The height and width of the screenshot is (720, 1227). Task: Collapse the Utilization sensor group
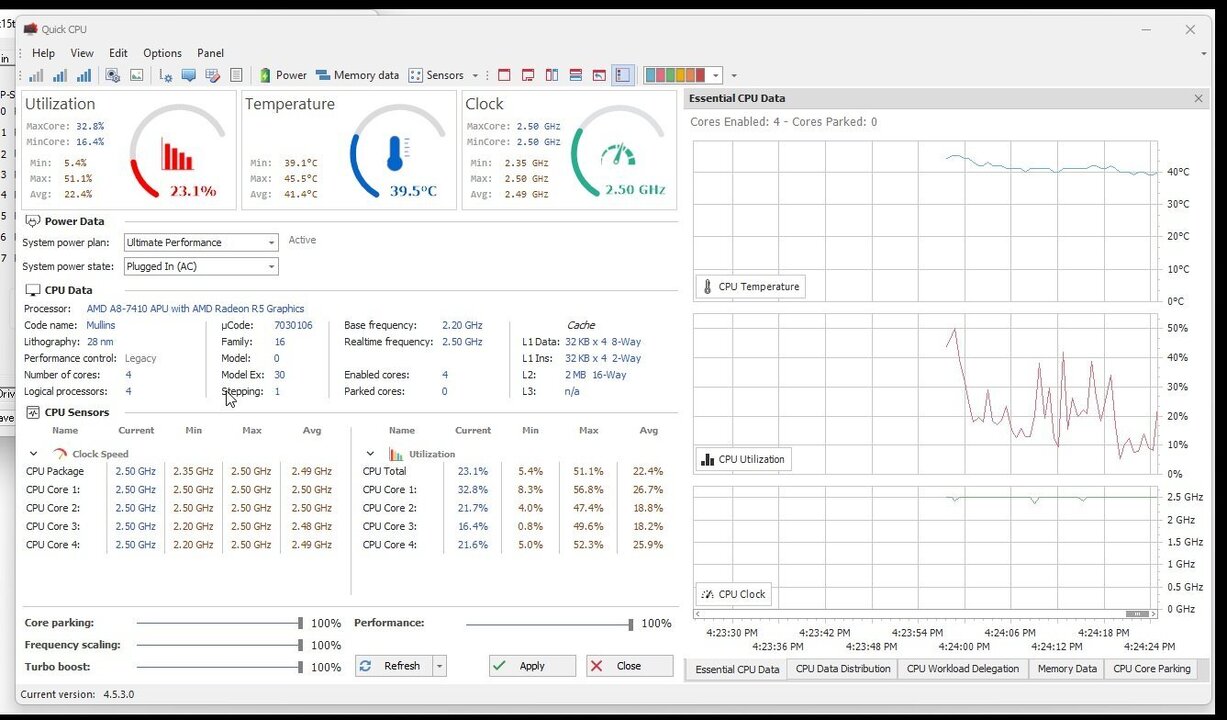[x=370, y=454]
